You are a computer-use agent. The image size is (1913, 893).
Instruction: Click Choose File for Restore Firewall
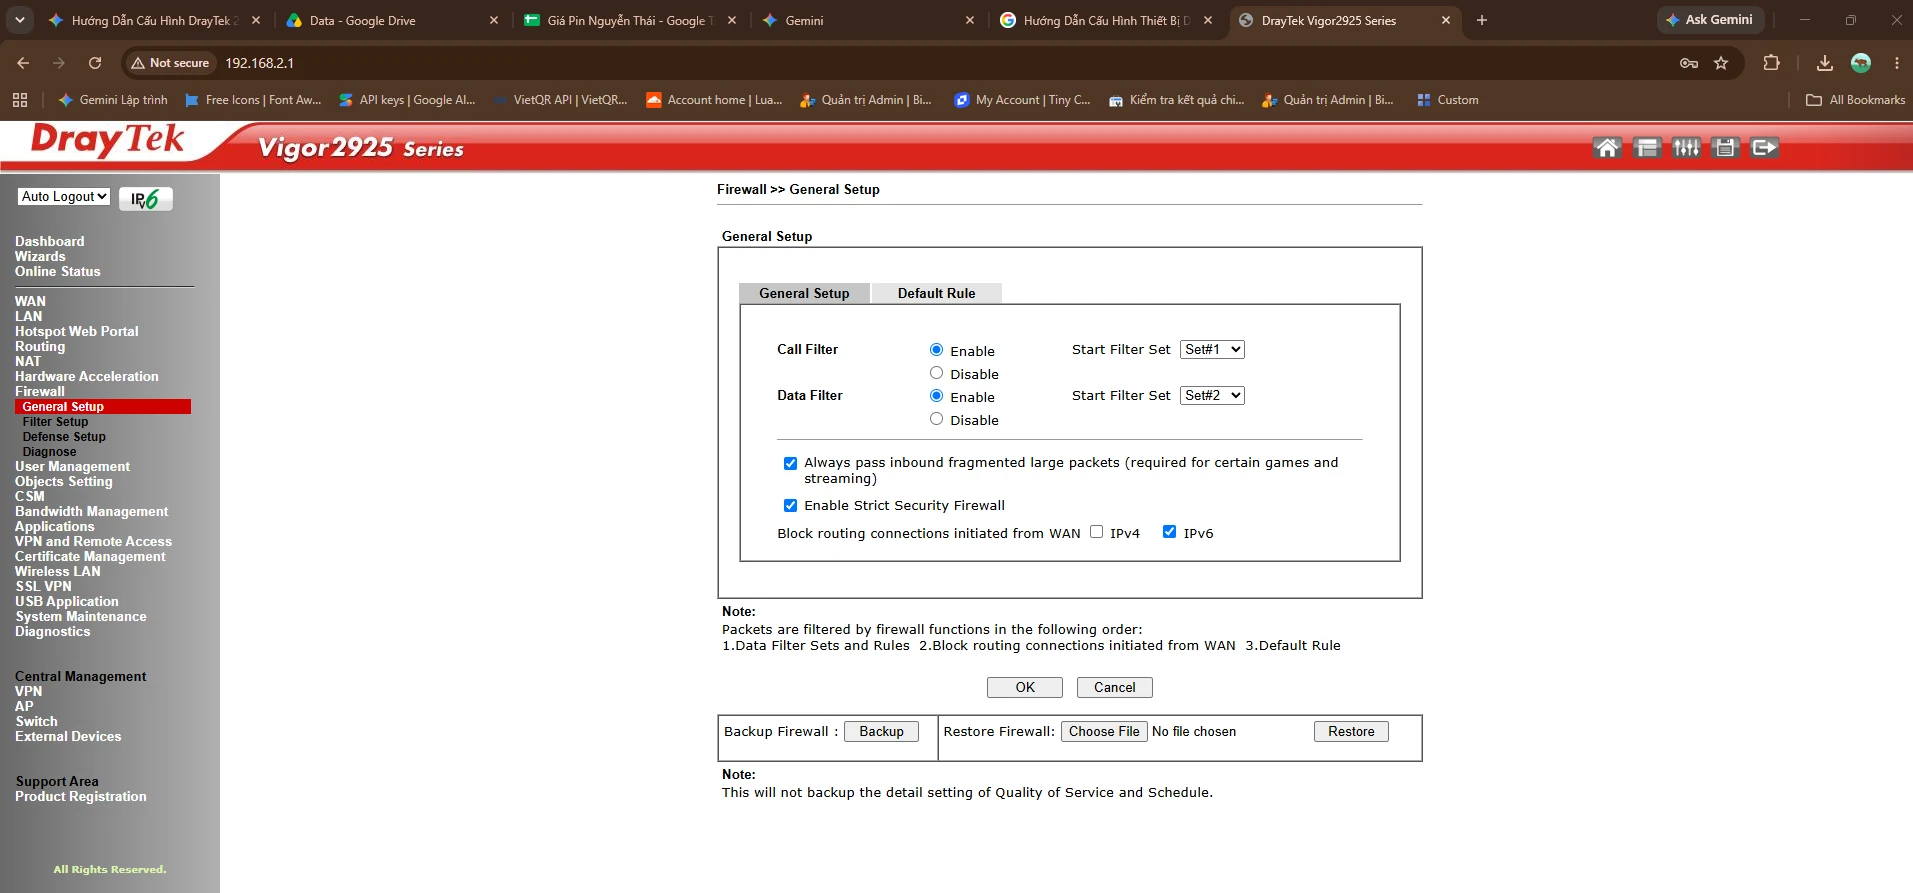(x=1104, y=732)
